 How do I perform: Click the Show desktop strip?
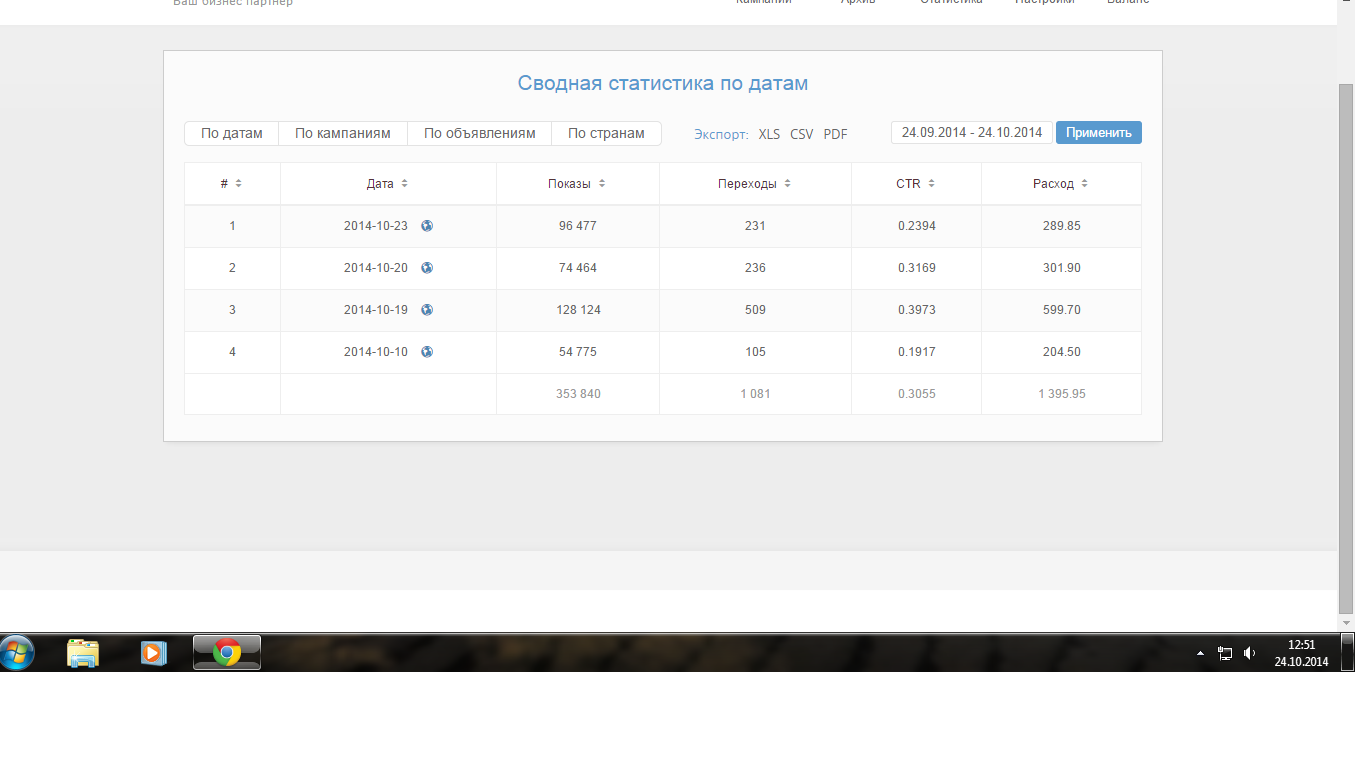pyautogui.click(x=1347, y=653)
